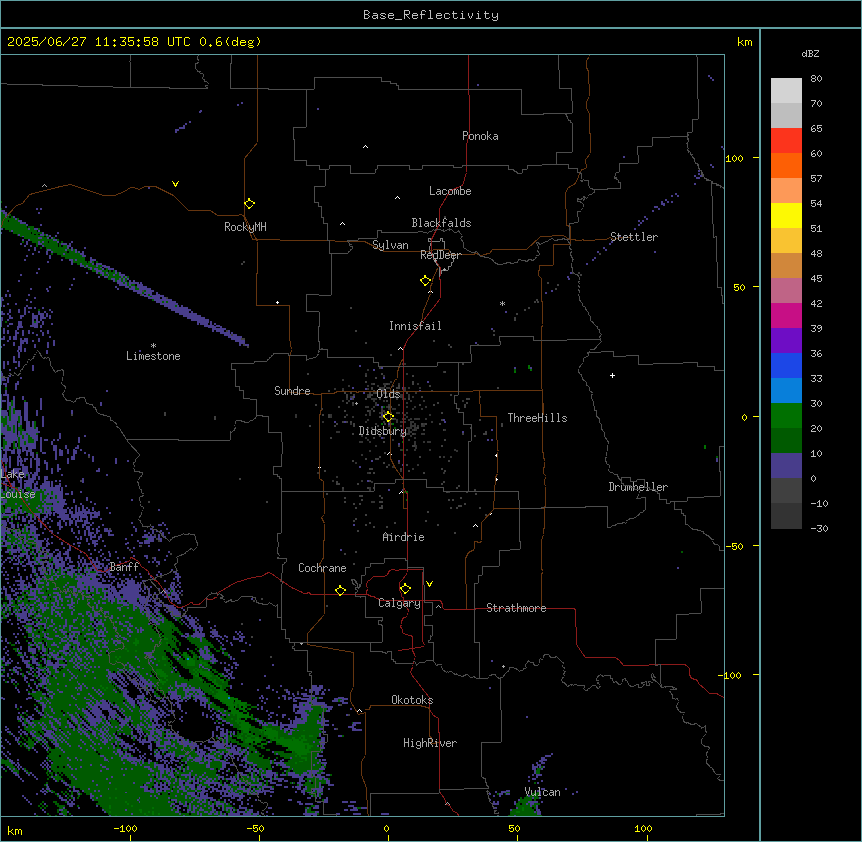
Task: Click the 50 tick on the horizontal axis
Action: [x=515, y=828]
